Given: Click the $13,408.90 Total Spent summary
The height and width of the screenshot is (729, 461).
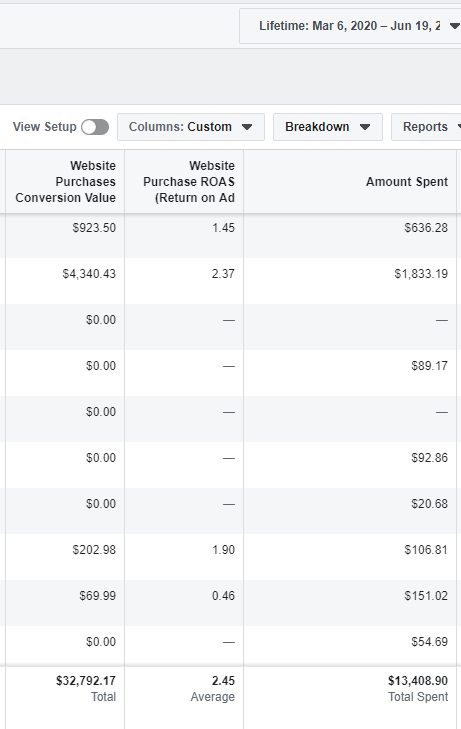Looking at the screenshot, I should (418, 689).
